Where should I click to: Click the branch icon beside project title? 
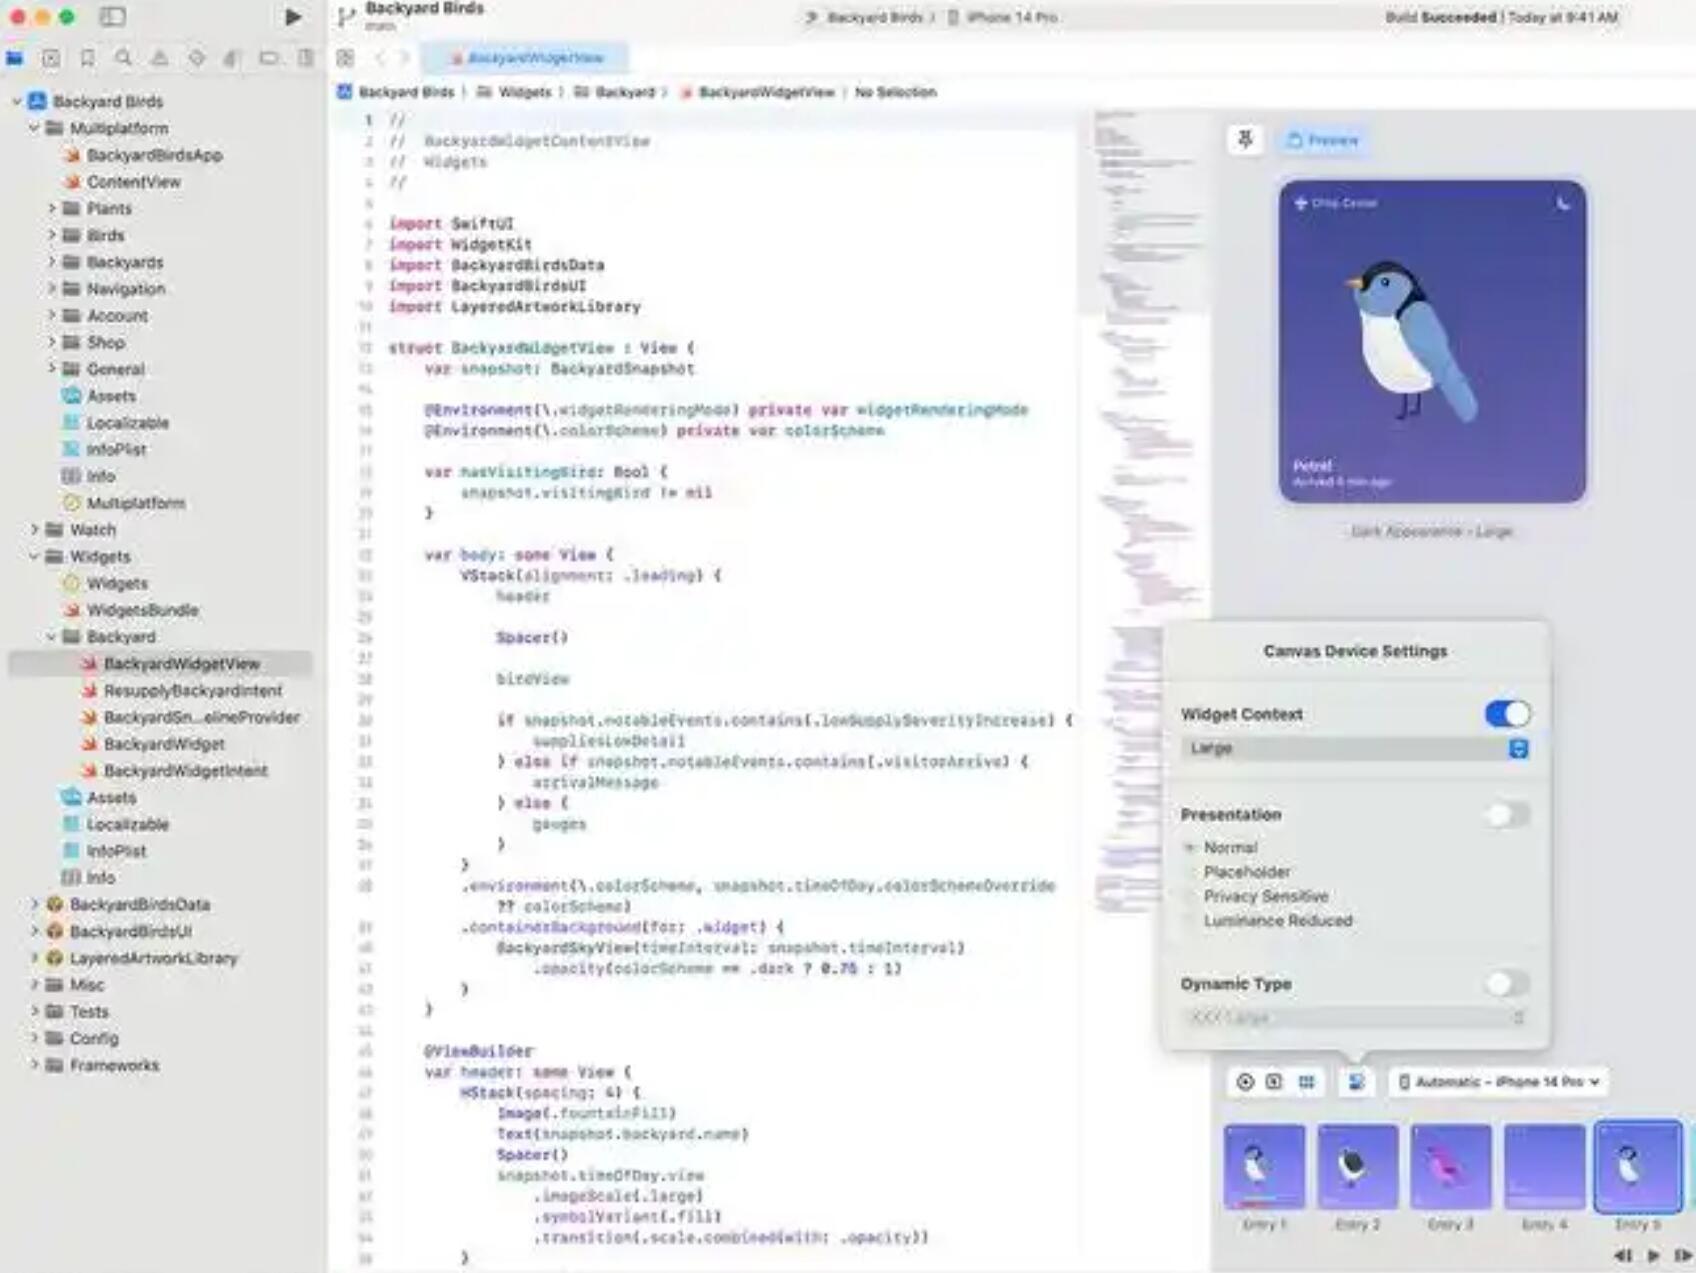pyautogui.click(x=346, y=17)
